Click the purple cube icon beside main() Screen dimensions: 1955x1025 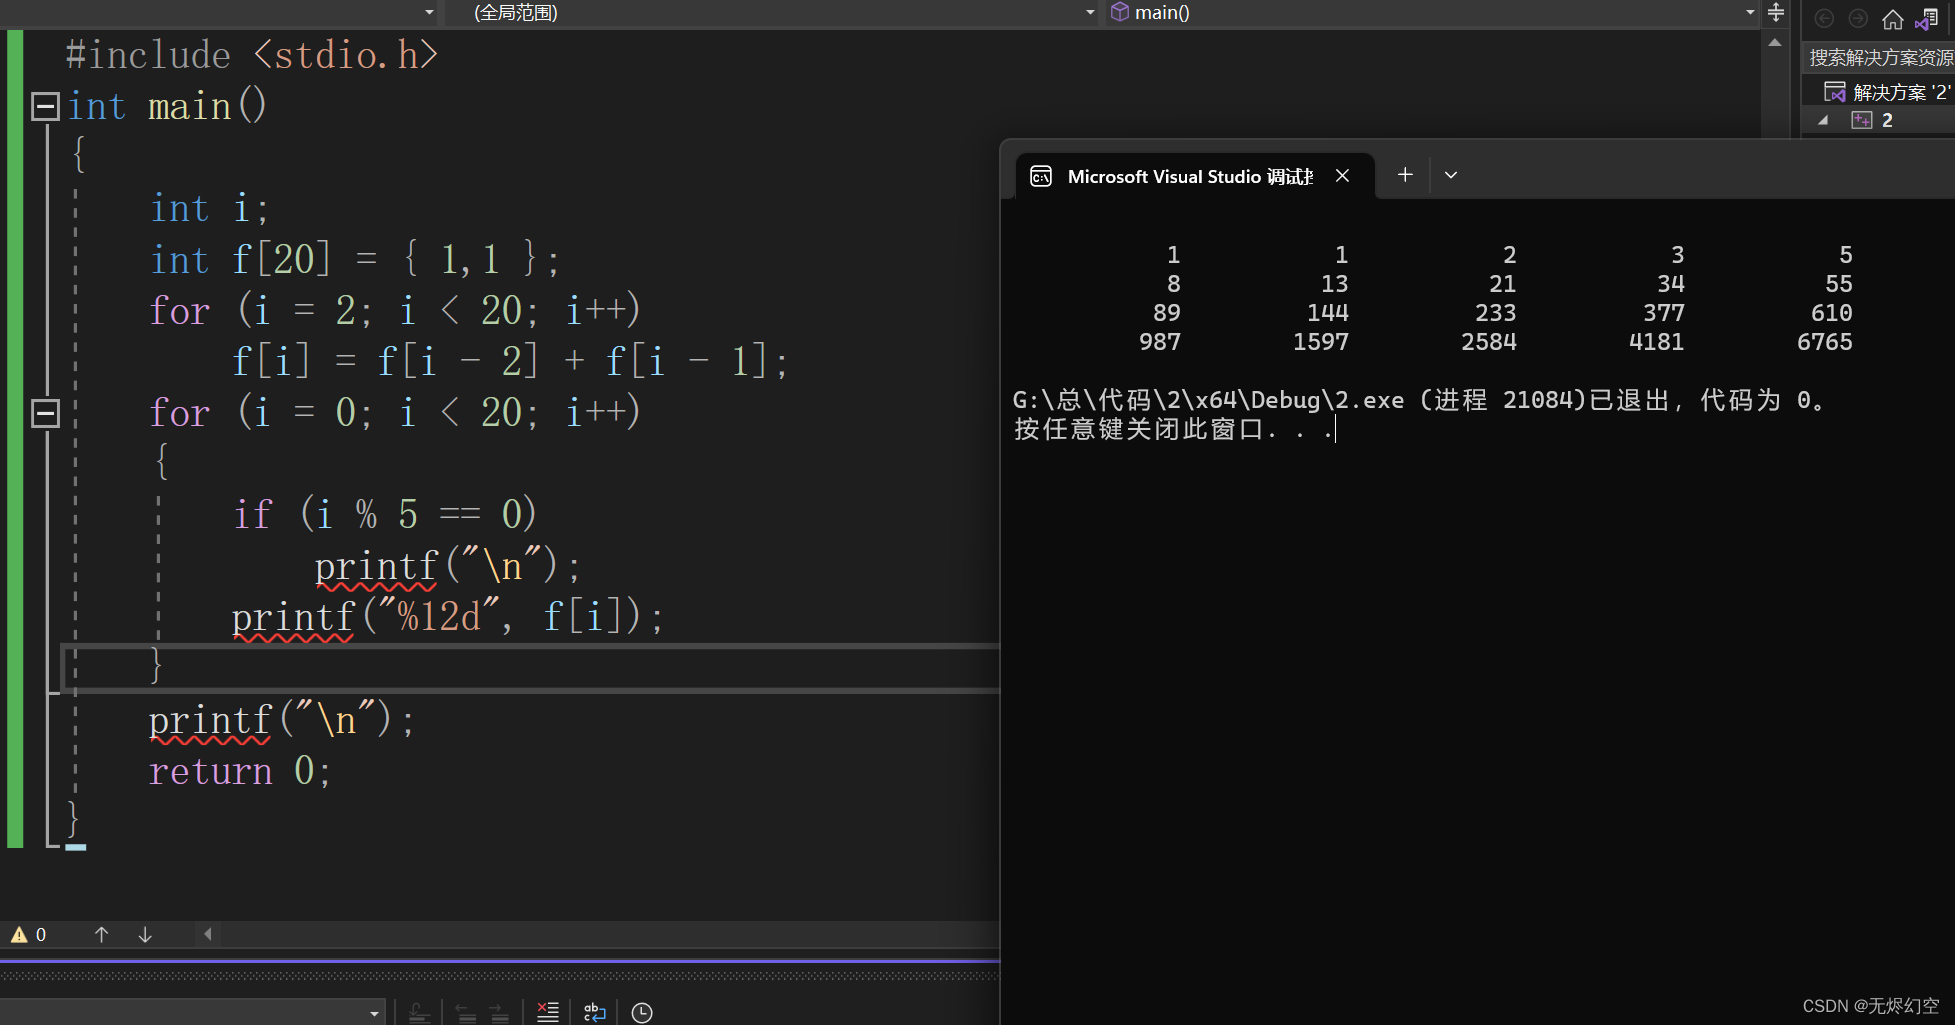[1120, 12]
